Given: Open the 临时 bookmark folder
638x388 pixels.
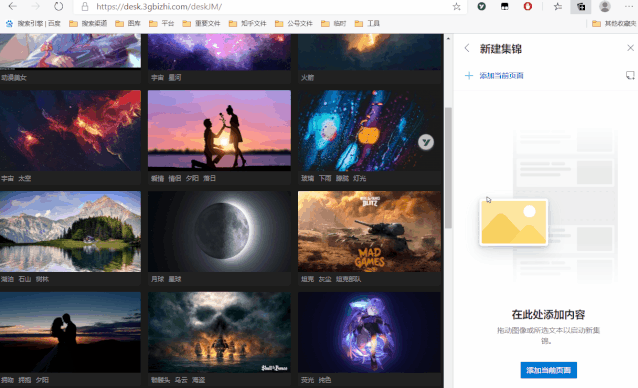Looking at the screenshot, I should (334, 24).
